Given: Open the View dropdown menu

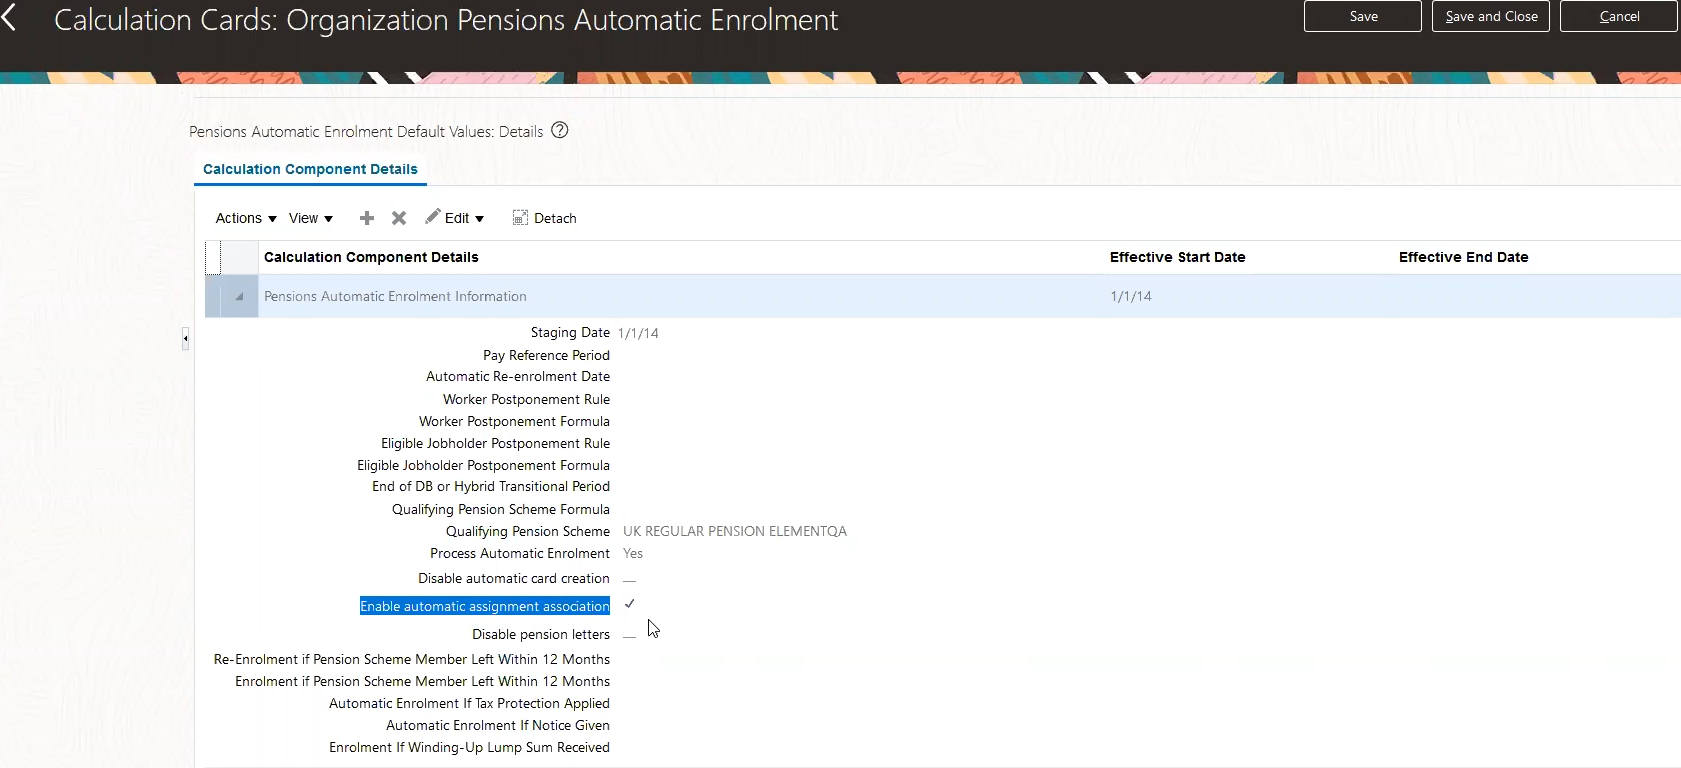Looking at the screenshot, I should [311, 218].
